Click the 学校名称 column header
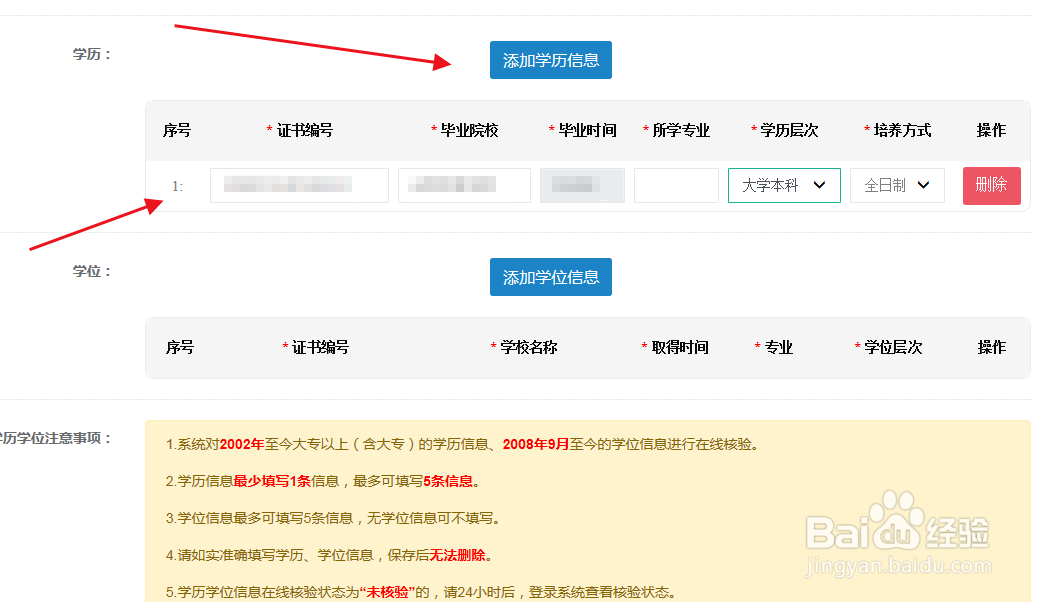The width and height of the screenshot is (1050, 602). click(528, 347)
